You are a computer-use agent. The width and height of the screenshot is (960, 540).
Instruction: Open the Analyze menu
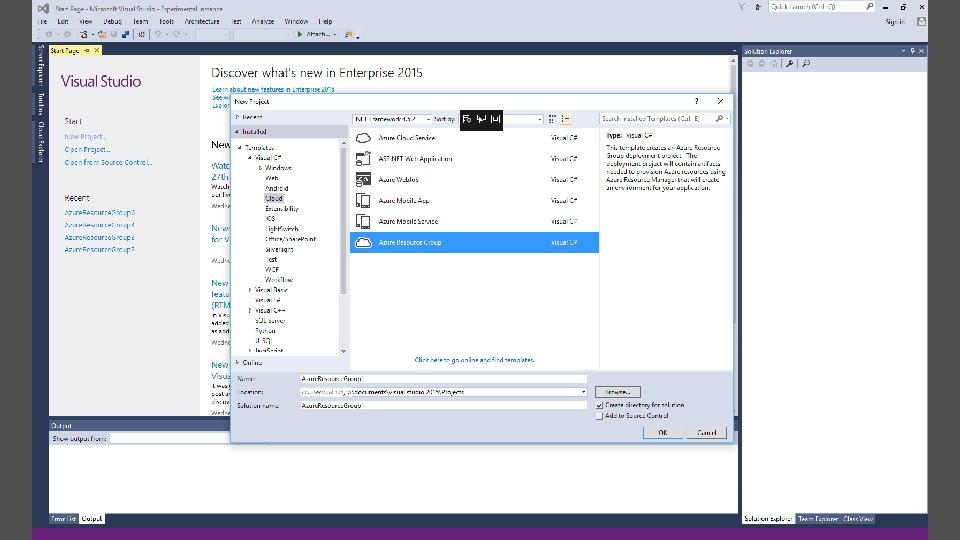tap(263, 21)
